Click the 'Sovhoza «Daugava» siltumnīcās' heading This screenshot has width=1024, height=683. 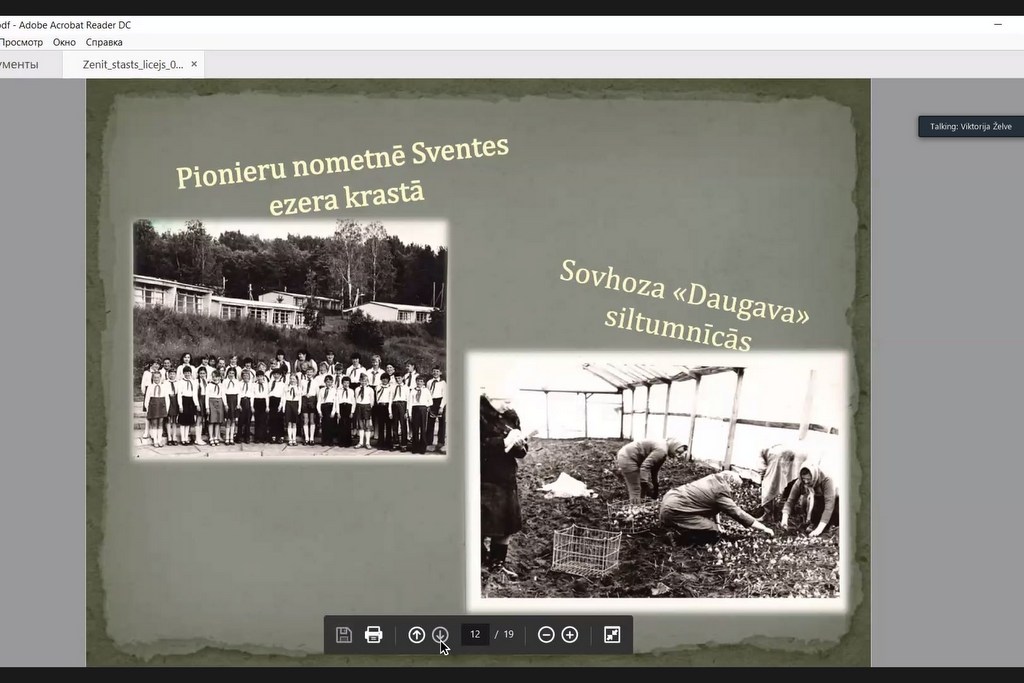683,305
